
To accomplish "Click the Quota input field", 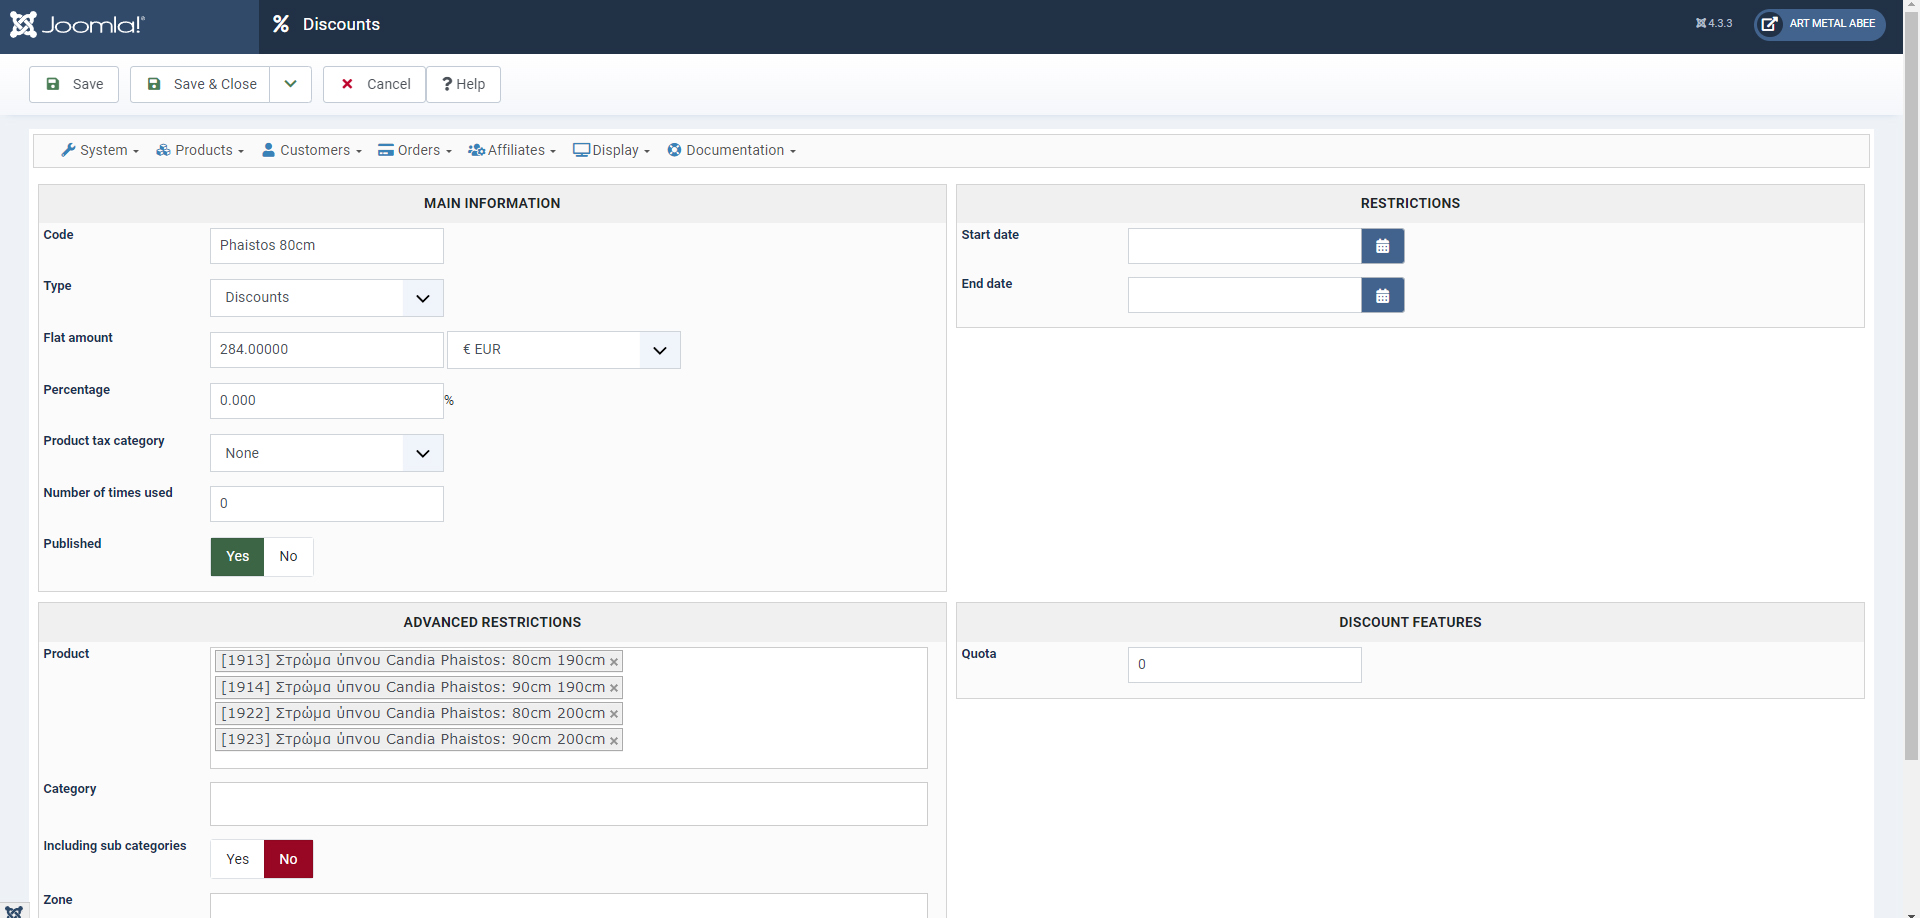I will [x=1245, y=665].
